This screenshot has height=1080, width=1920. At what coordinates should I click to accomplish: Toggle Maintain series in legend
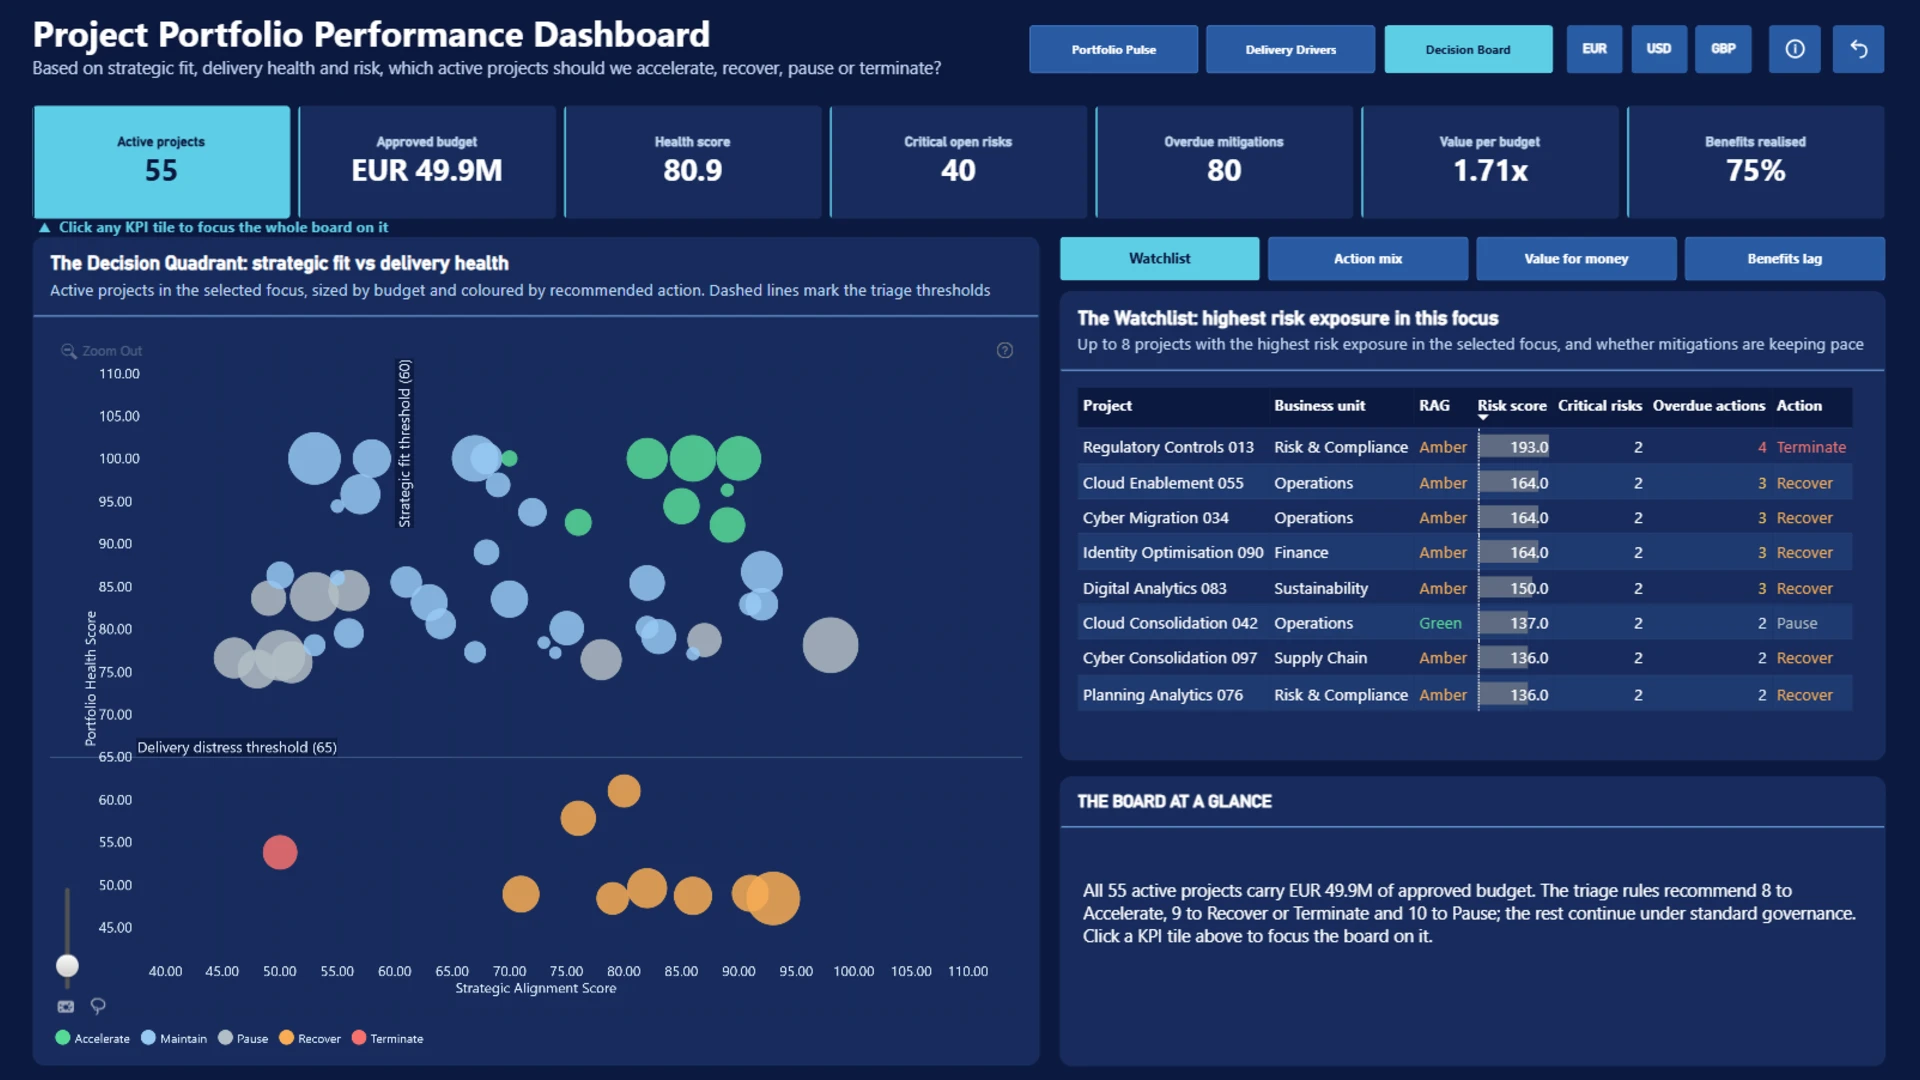click(175, 1038)
